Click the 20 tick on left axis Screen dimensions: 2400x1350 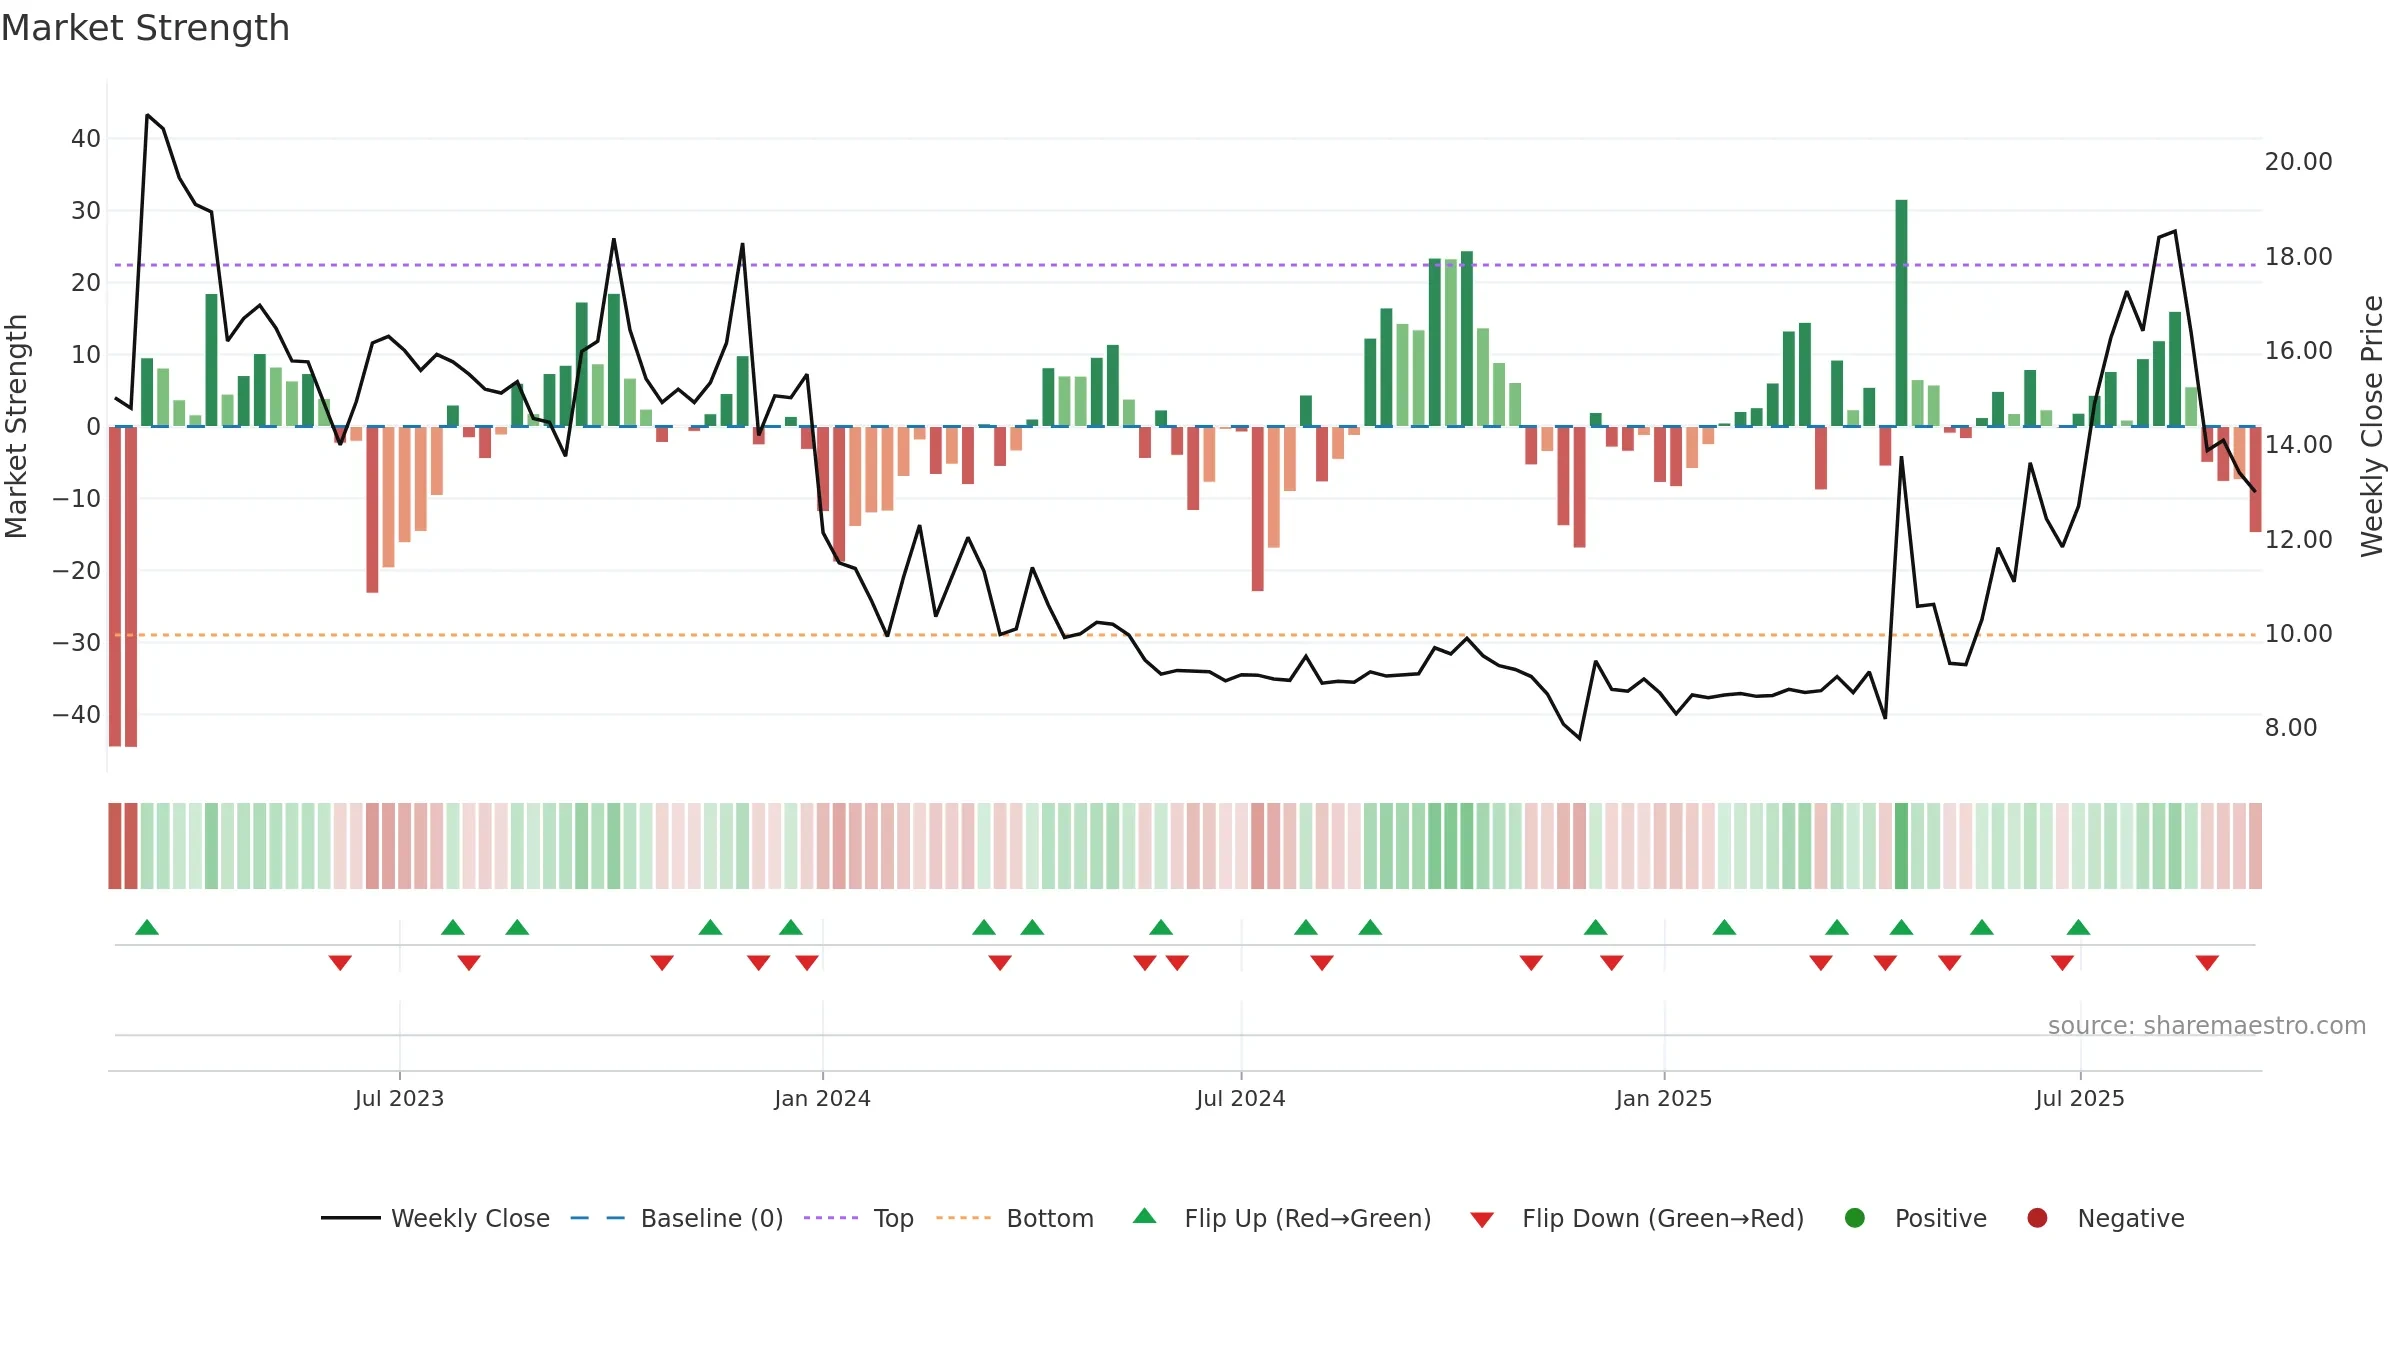[86, 283]
